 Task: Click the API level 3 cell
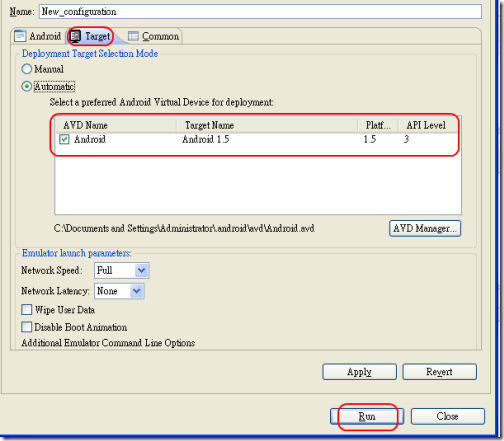pos(406,139)
